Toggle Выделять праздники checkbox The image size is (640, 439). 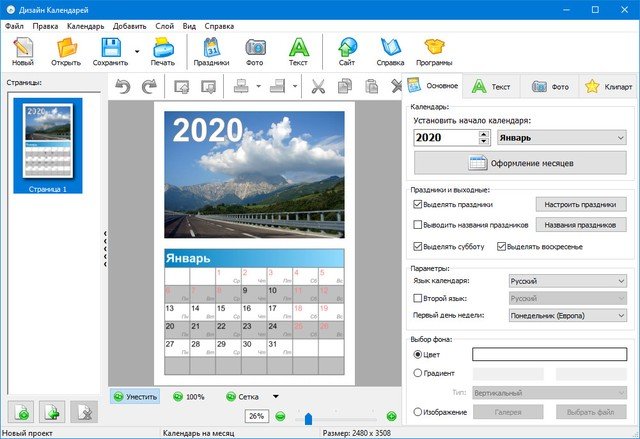pos(418,204)
